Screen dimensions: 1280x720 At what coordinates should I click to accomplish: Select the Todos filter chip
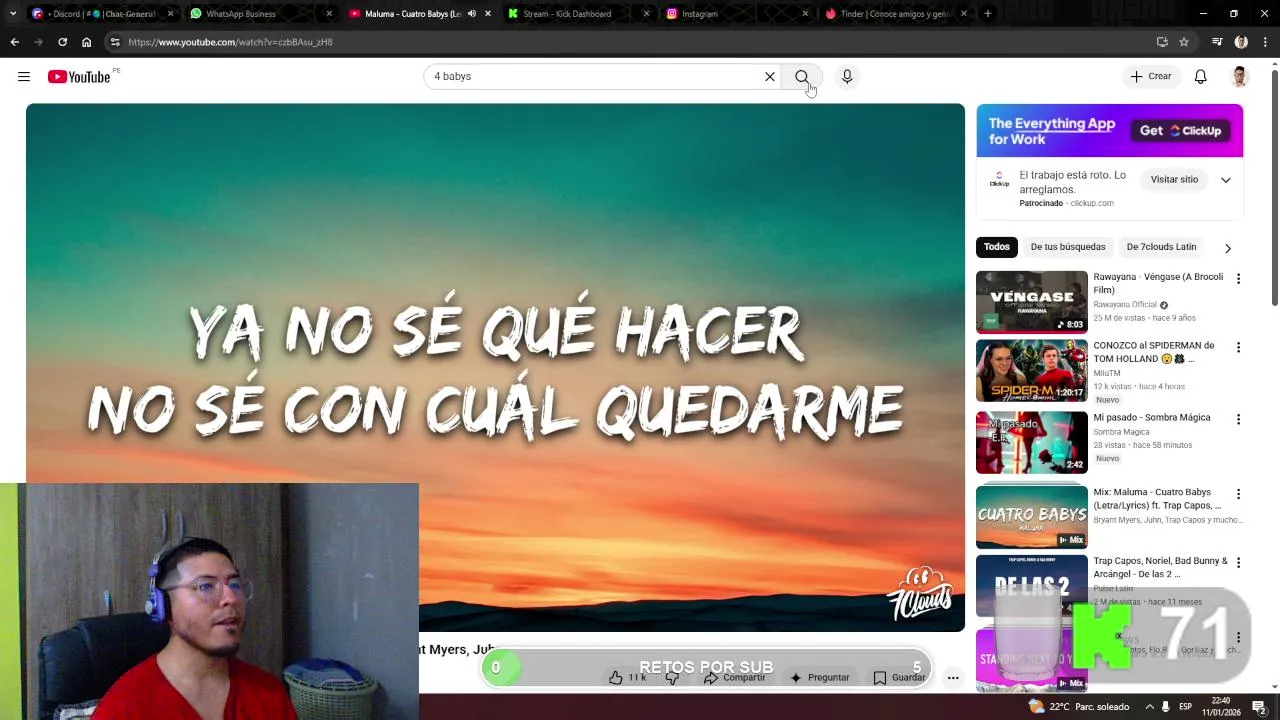tap(997, 247)
